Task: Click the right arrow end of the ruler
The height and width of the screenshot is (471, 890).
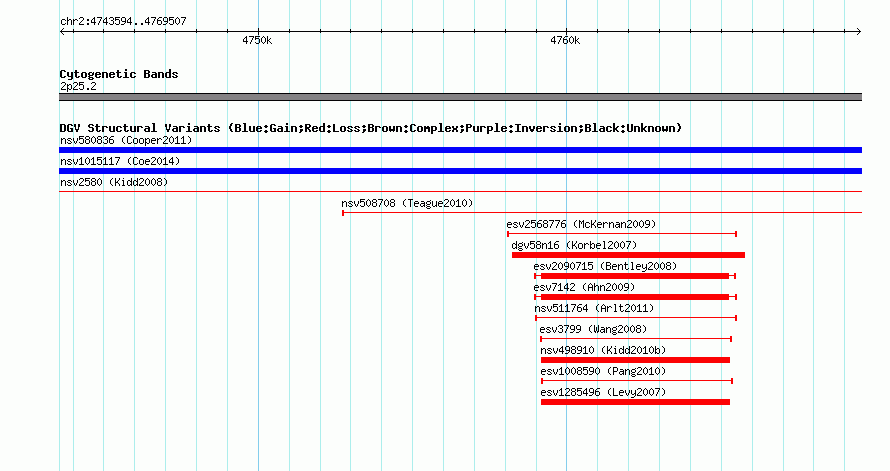Action: [859, 31]
